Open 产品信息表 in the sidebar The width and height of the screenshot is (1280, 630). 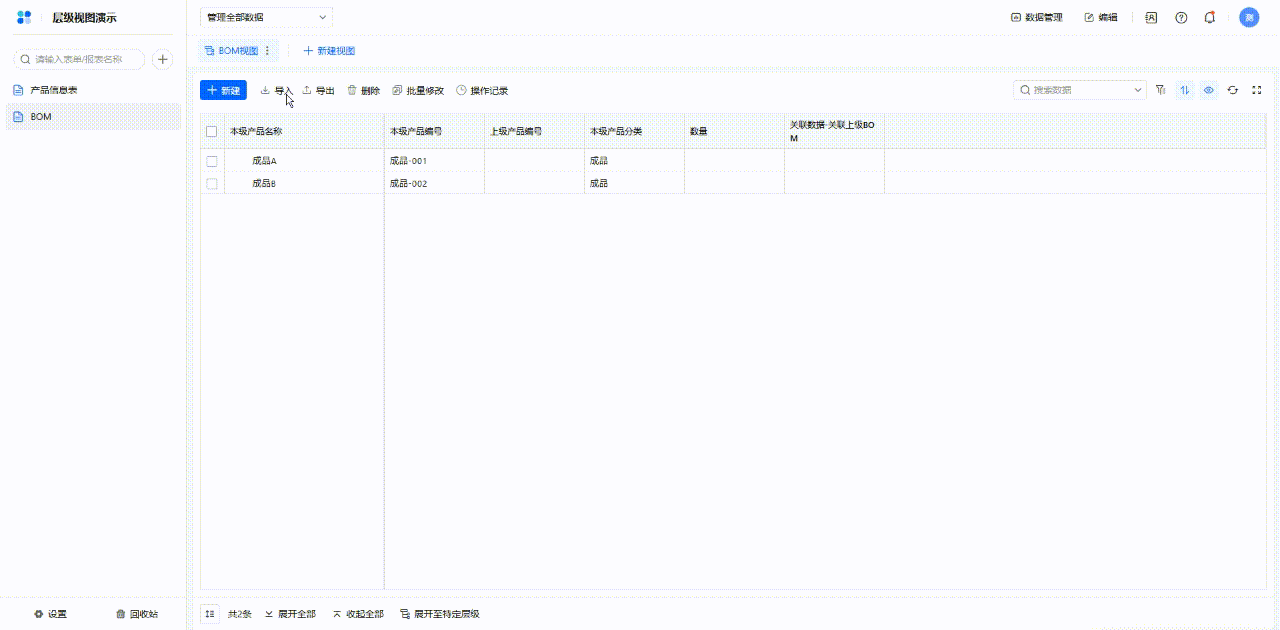[x=92, y=90]
